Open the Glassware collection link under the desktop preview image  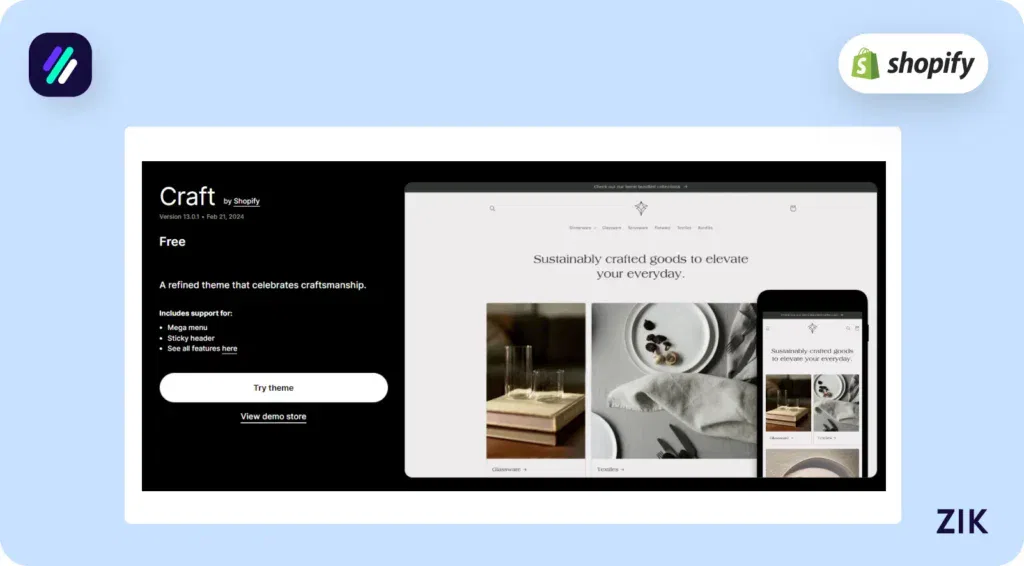(x=509, y=469)
